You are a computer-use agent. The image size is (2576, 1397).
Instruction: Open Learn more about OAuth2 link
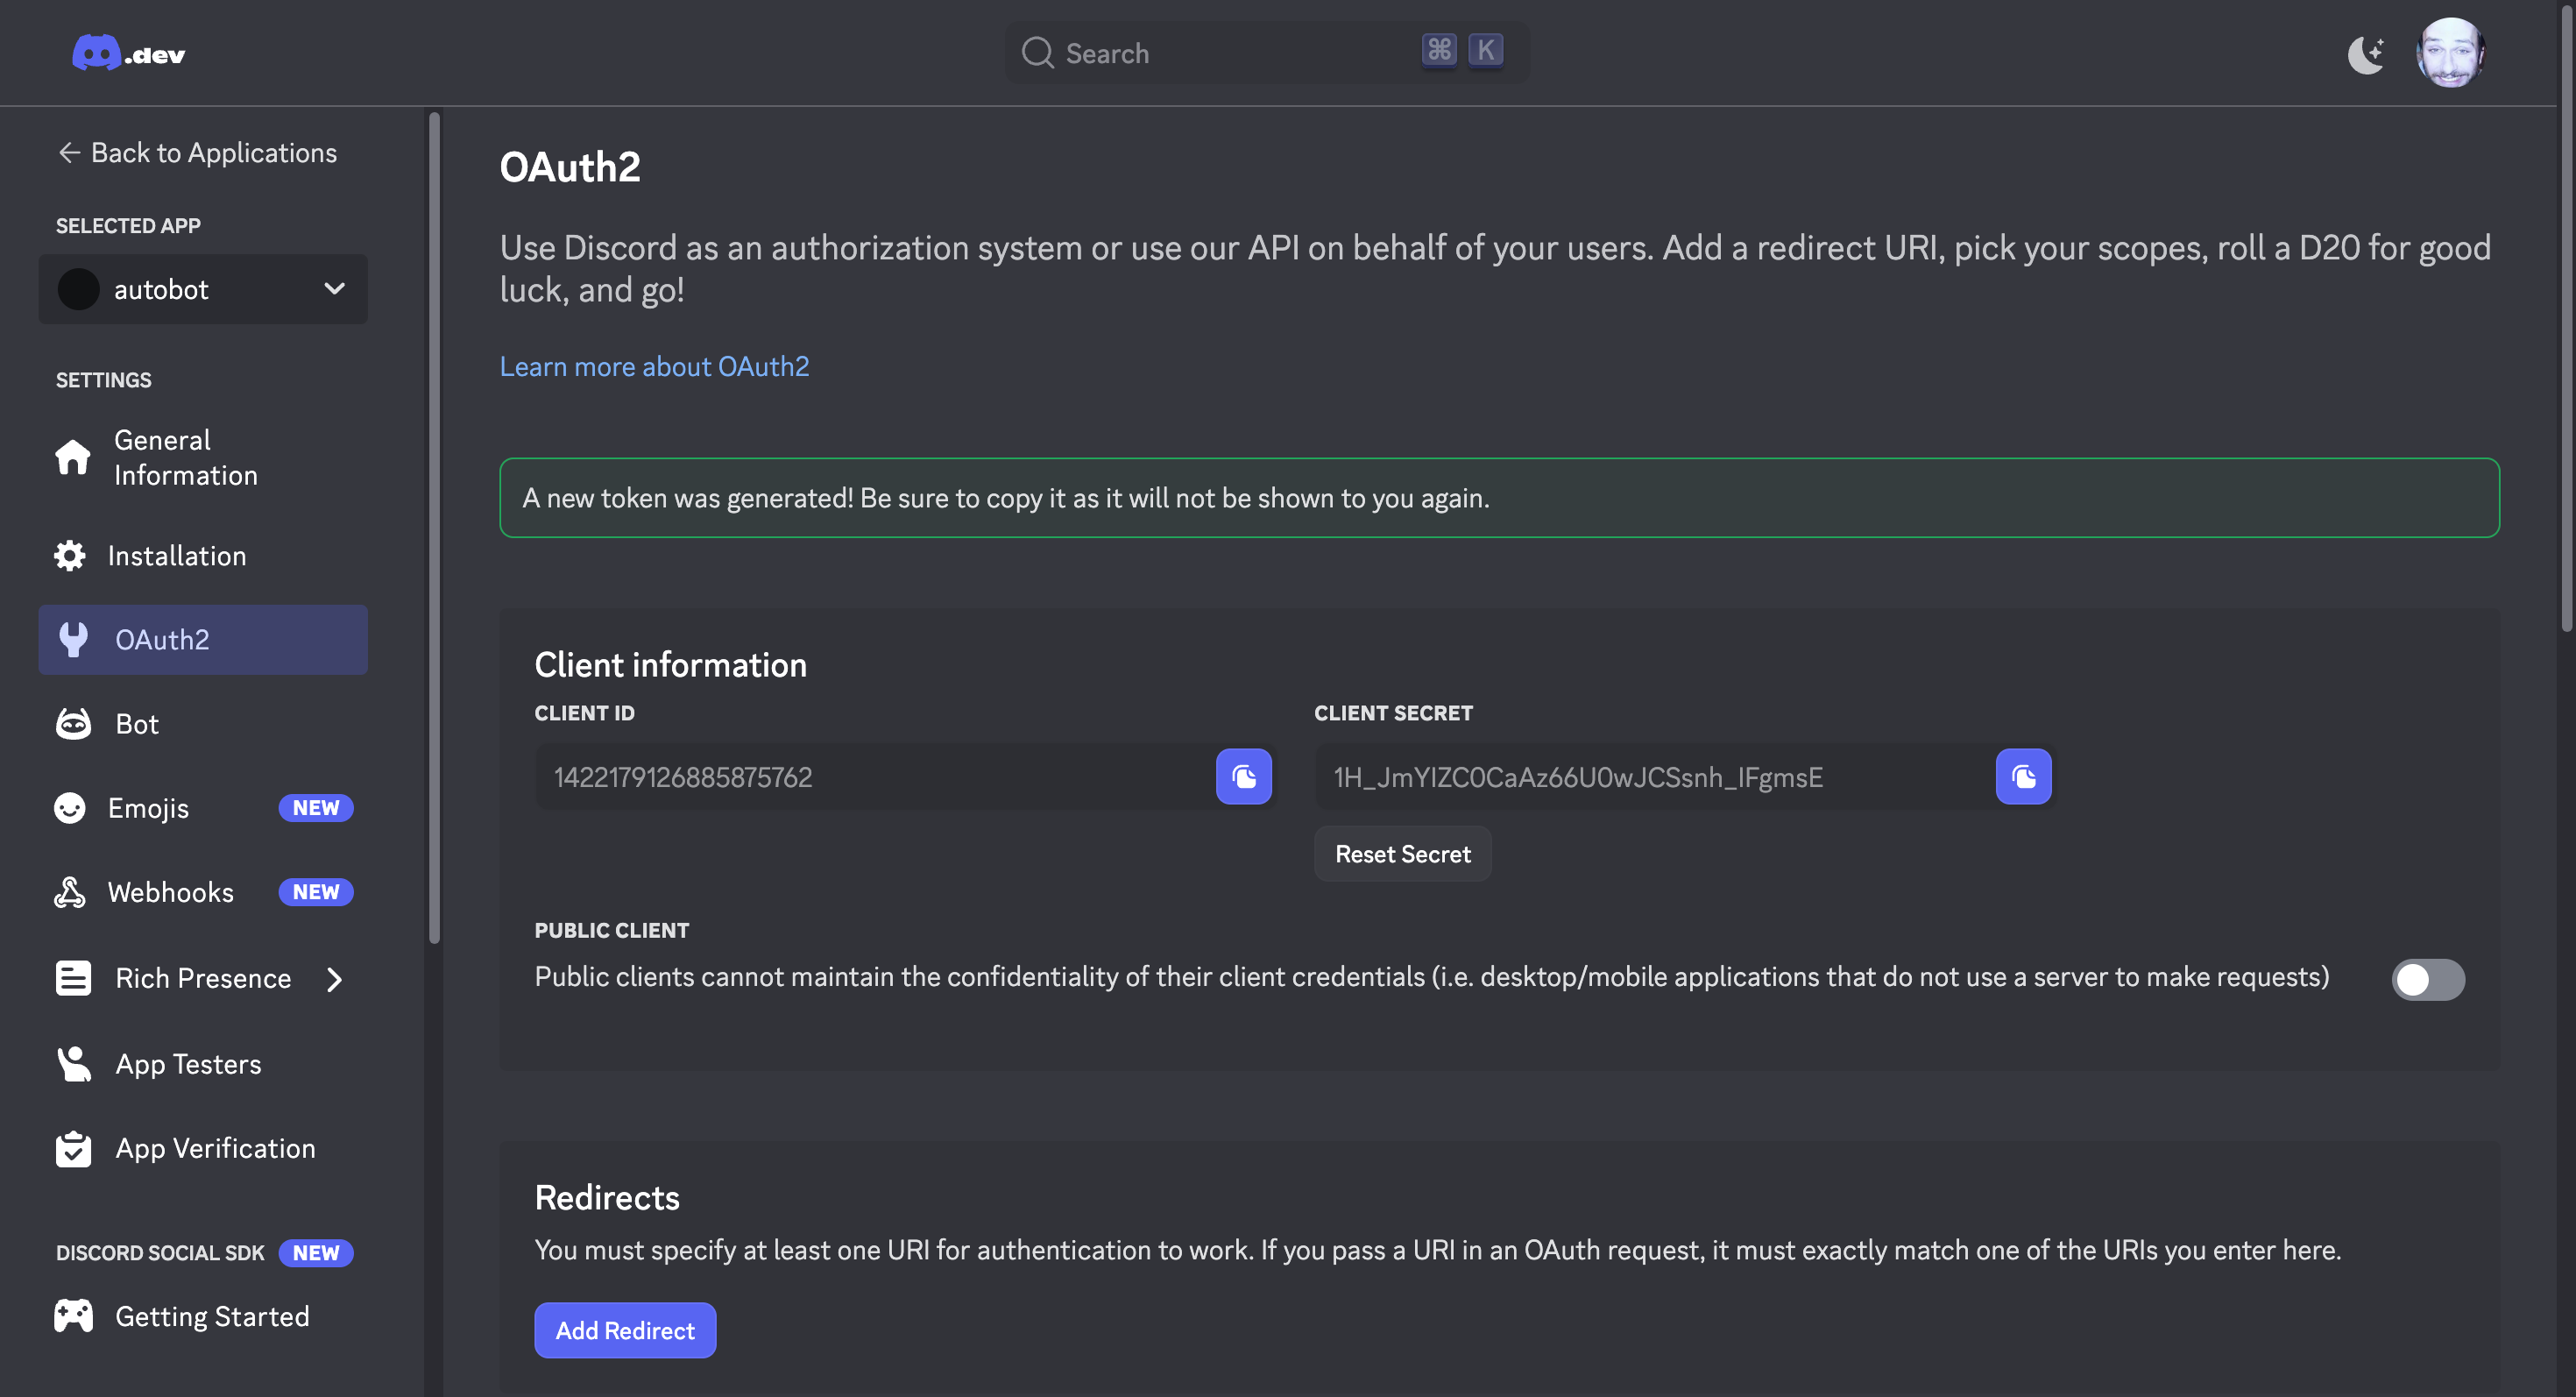(x=654, y=366)
